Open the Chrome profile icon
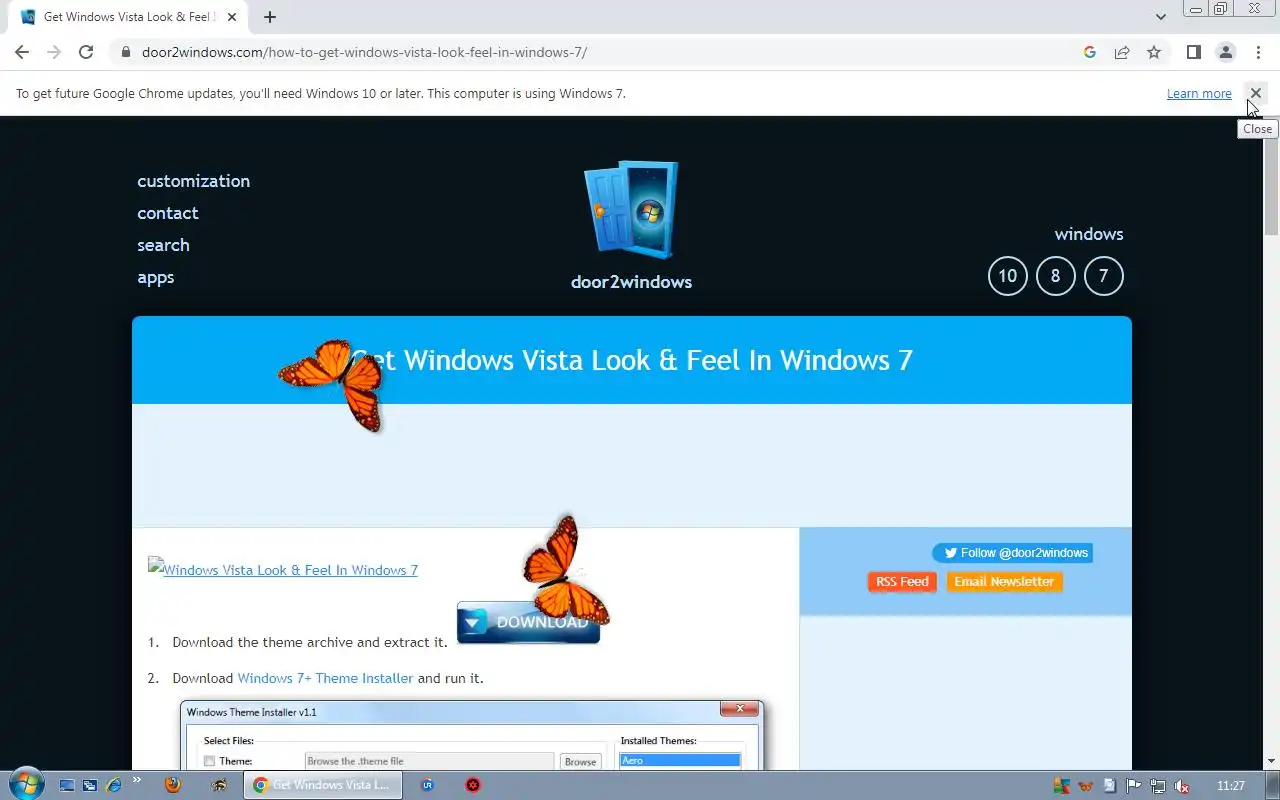The height and width of the screenshot is (800, 1280). [x=1225, y=52]
